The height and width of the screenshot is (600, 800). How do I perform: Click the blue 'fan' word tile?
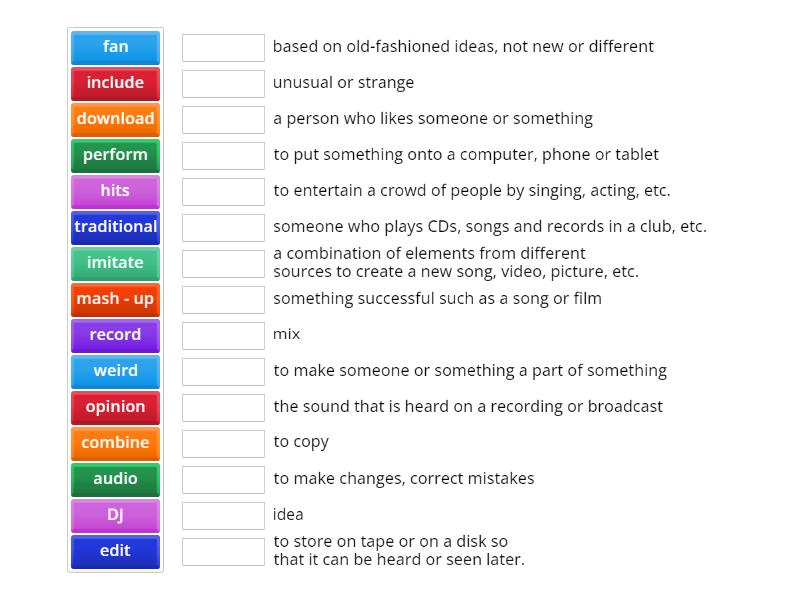(115, 47)
